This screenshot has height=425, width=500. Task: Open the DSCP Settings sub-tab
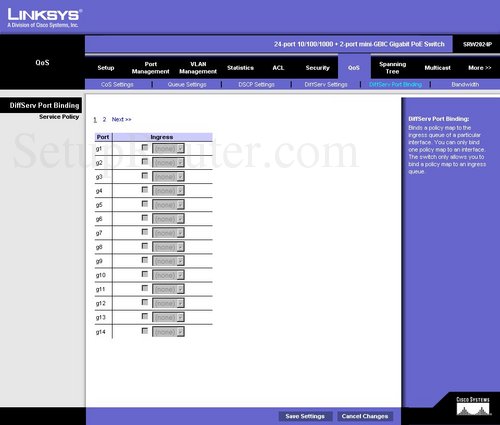(x=256, y=84)
